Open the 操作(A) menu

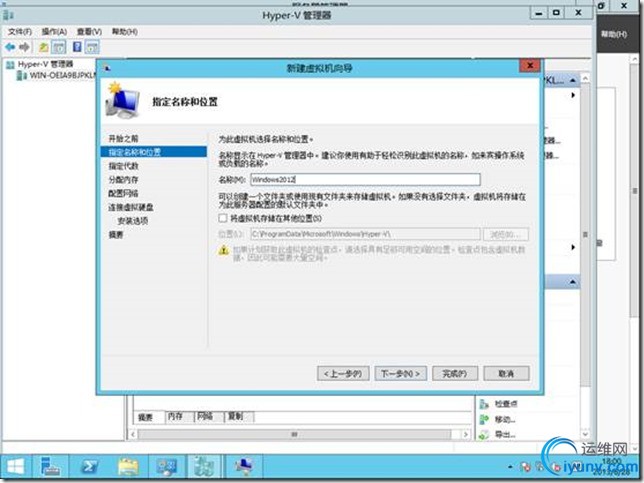pos(54,32)
